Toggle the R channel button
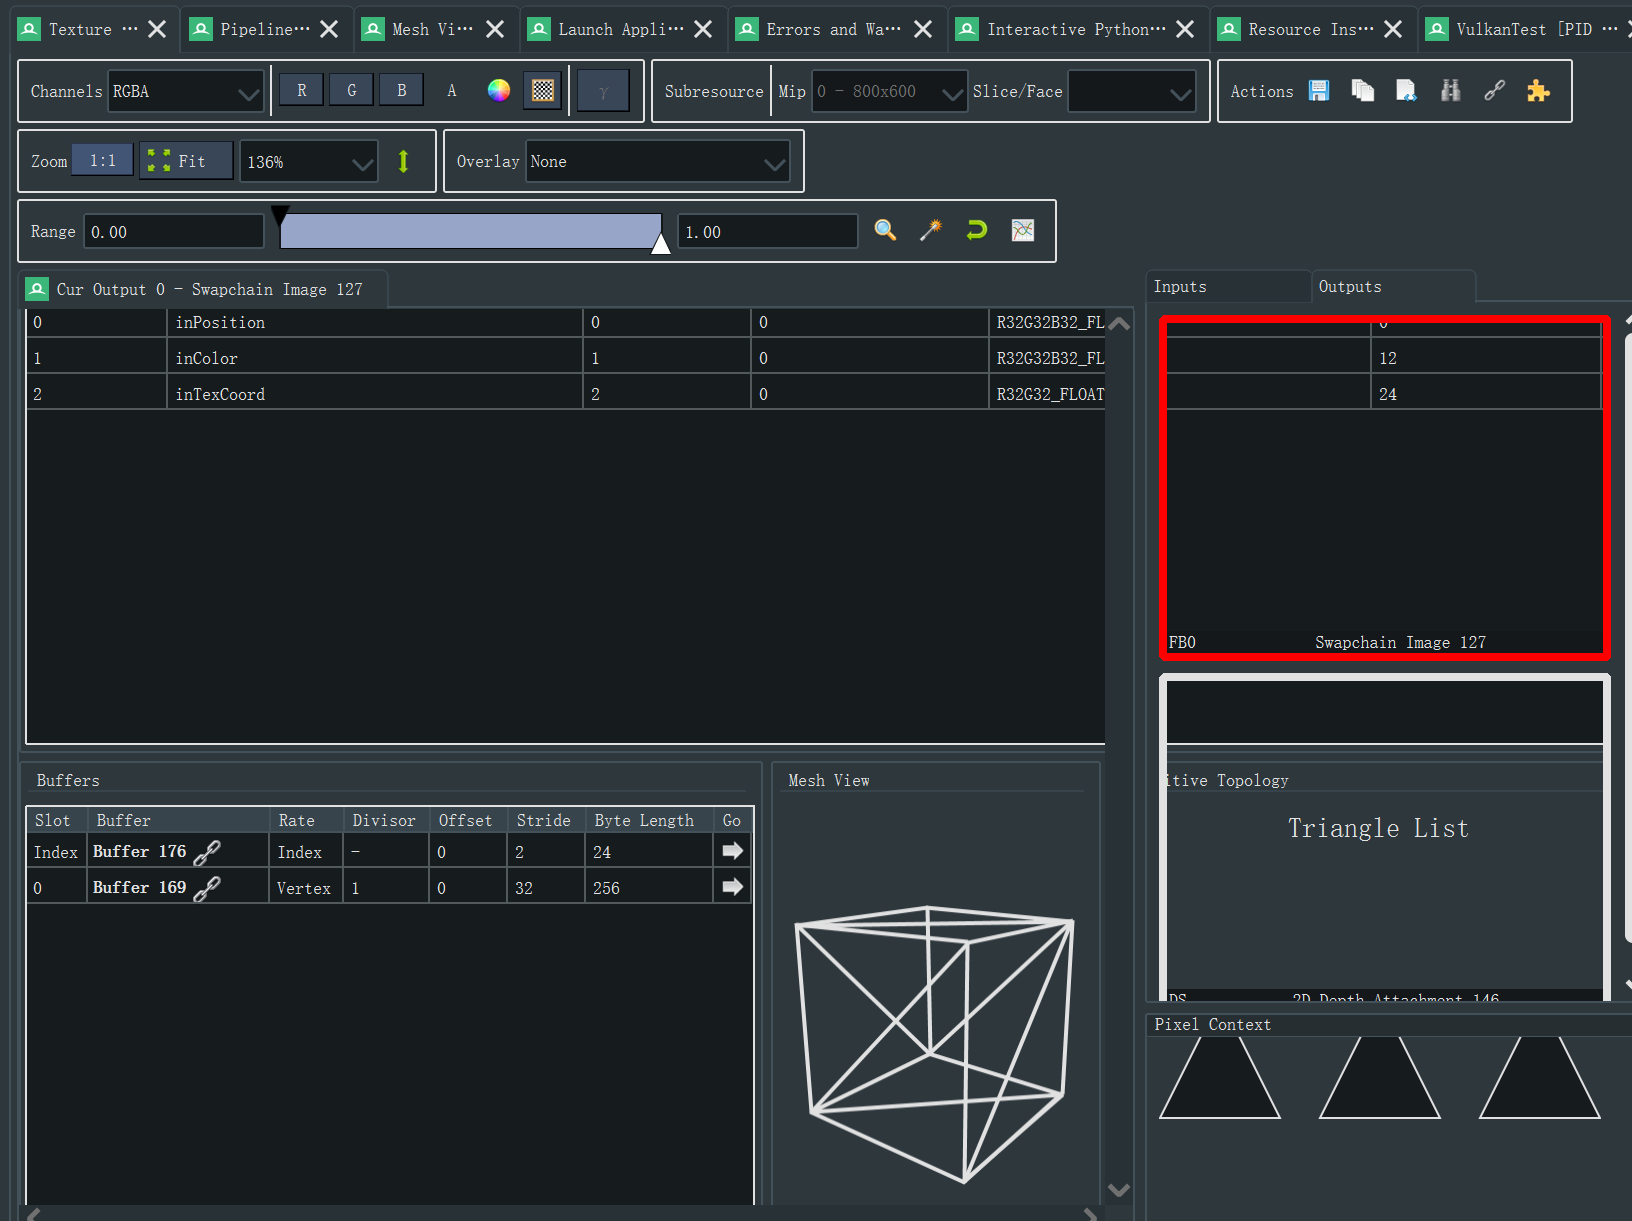 pyautogui.click(x=302, y=91)
